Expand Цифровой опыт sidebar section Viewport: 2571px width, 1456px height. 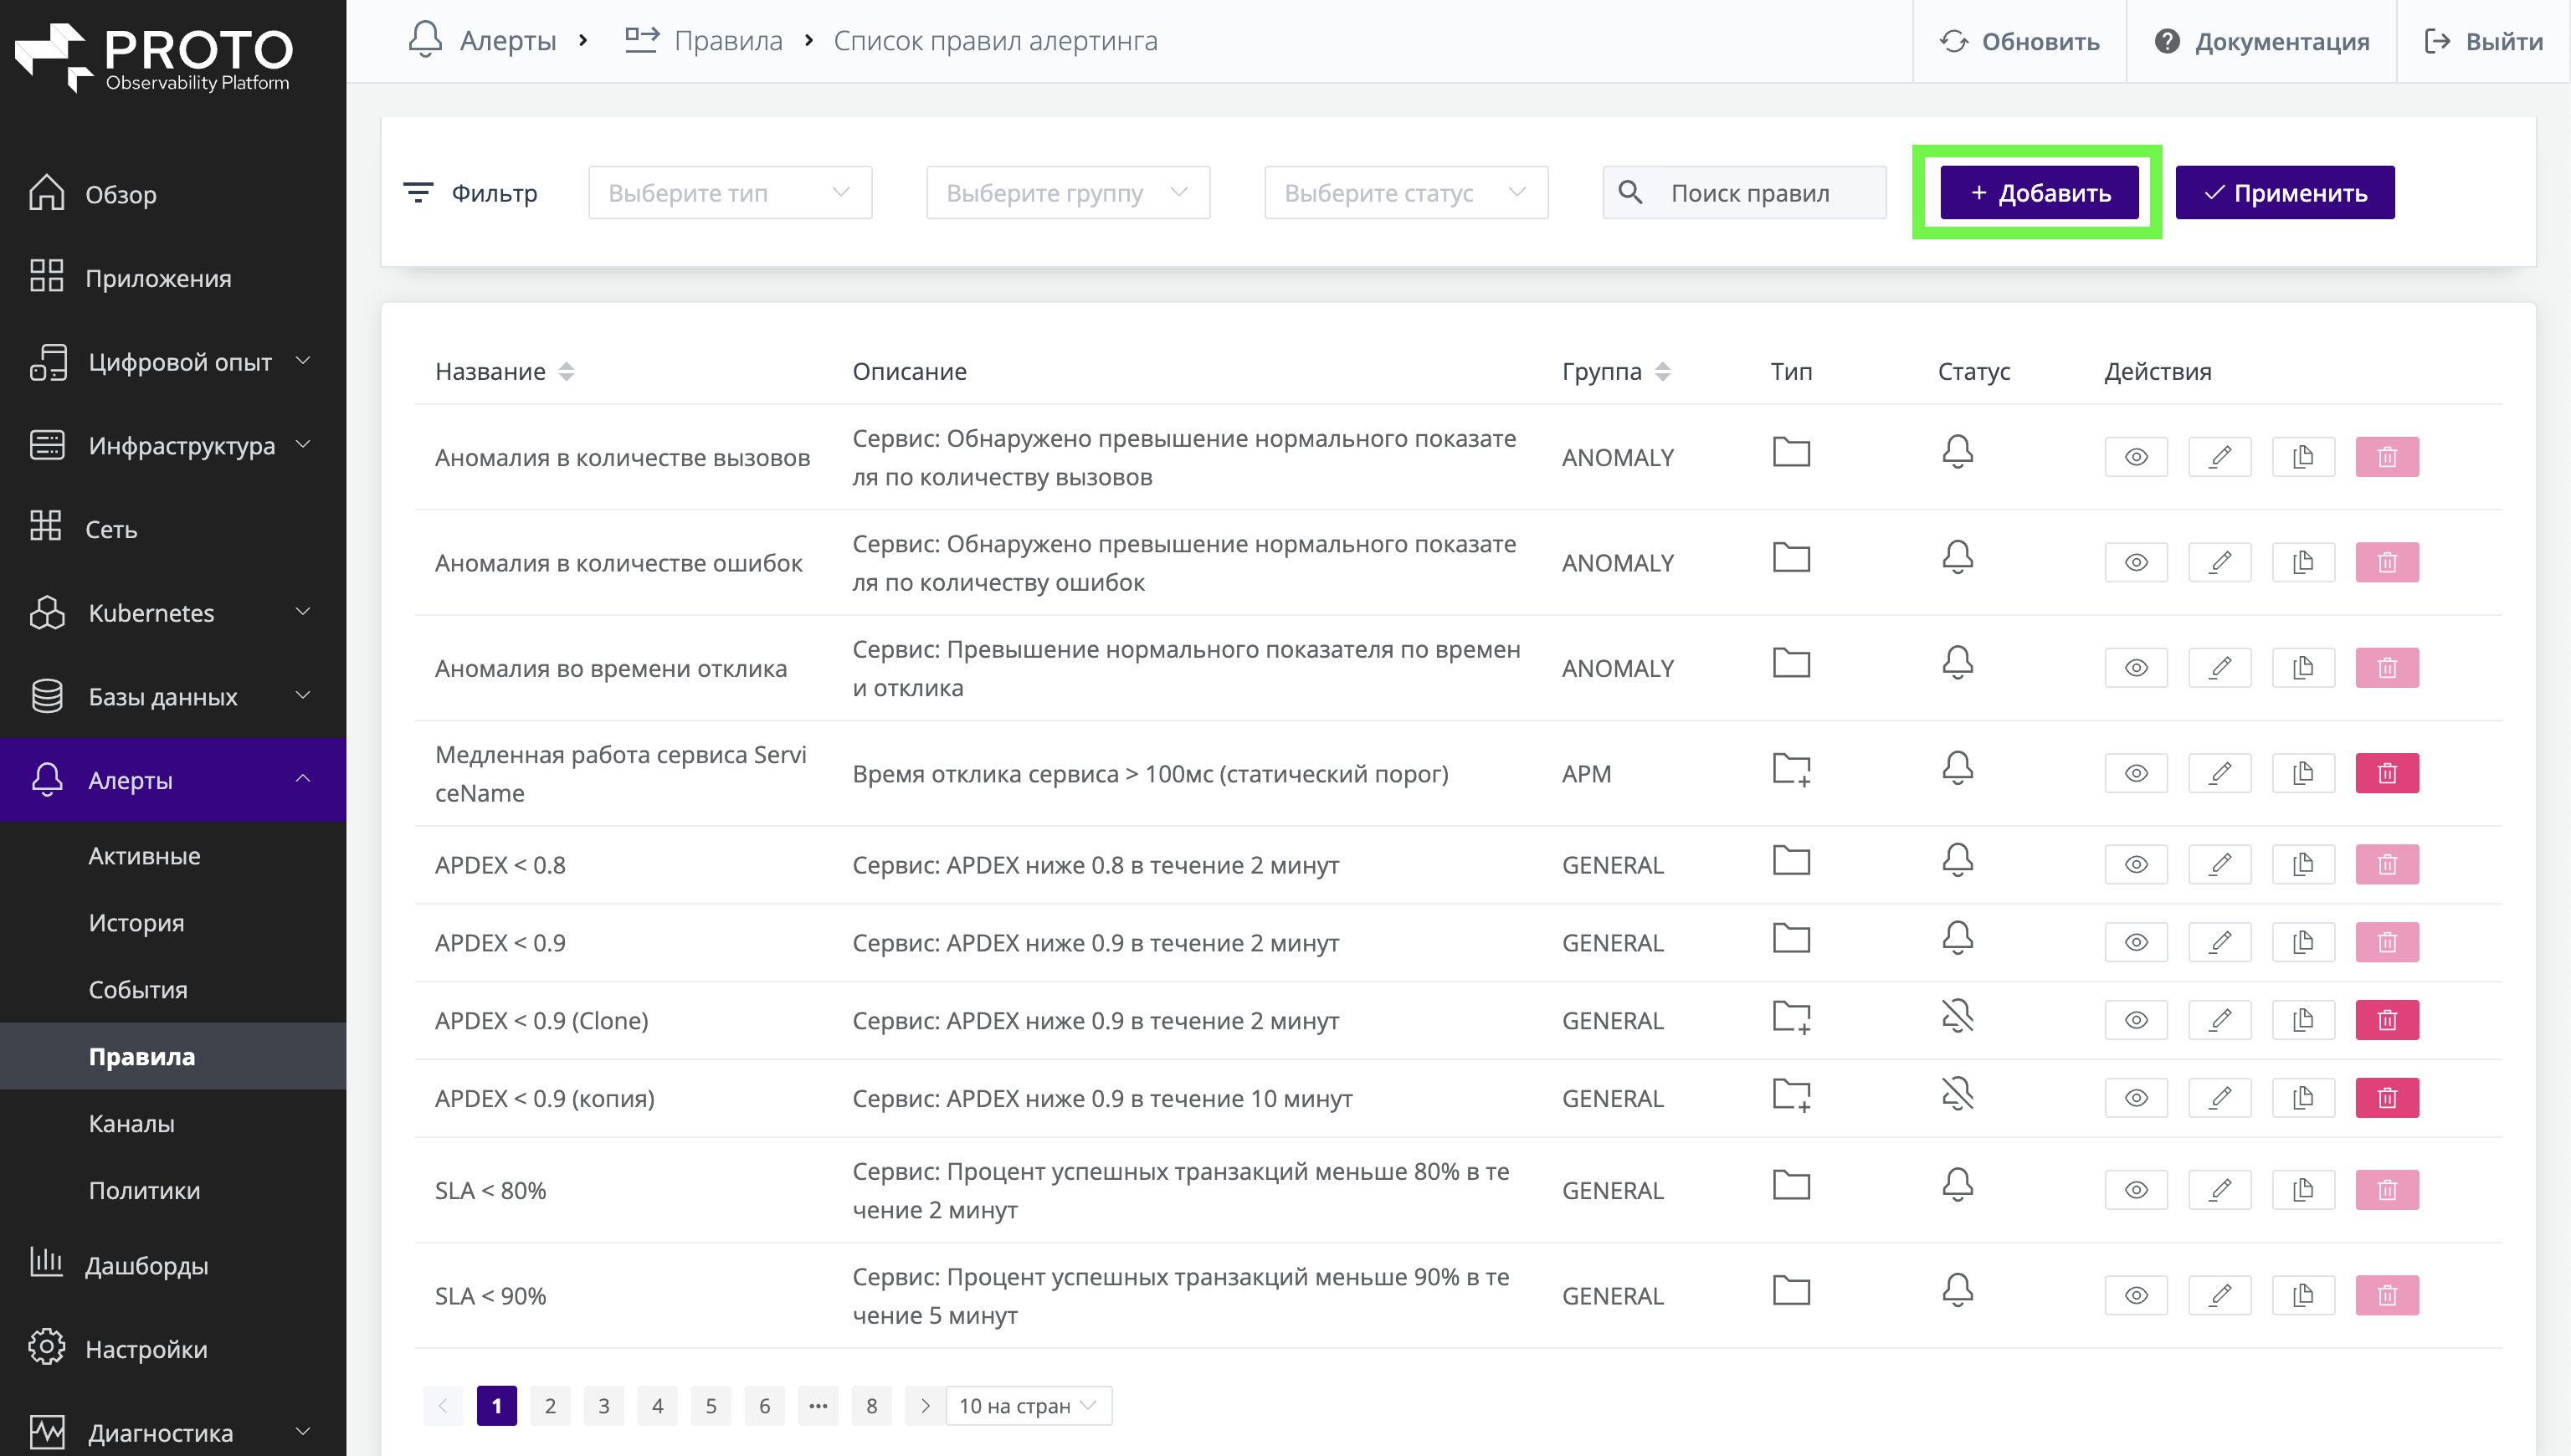[174, 362]
